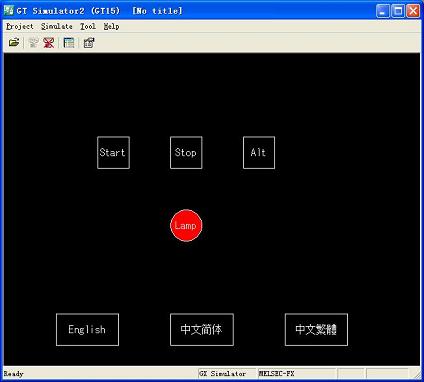This screenshot has height=382, width=424.
Task: Click the greyed-out Start simulation icon
Action: pyautogui.click(x=33, y=43)
